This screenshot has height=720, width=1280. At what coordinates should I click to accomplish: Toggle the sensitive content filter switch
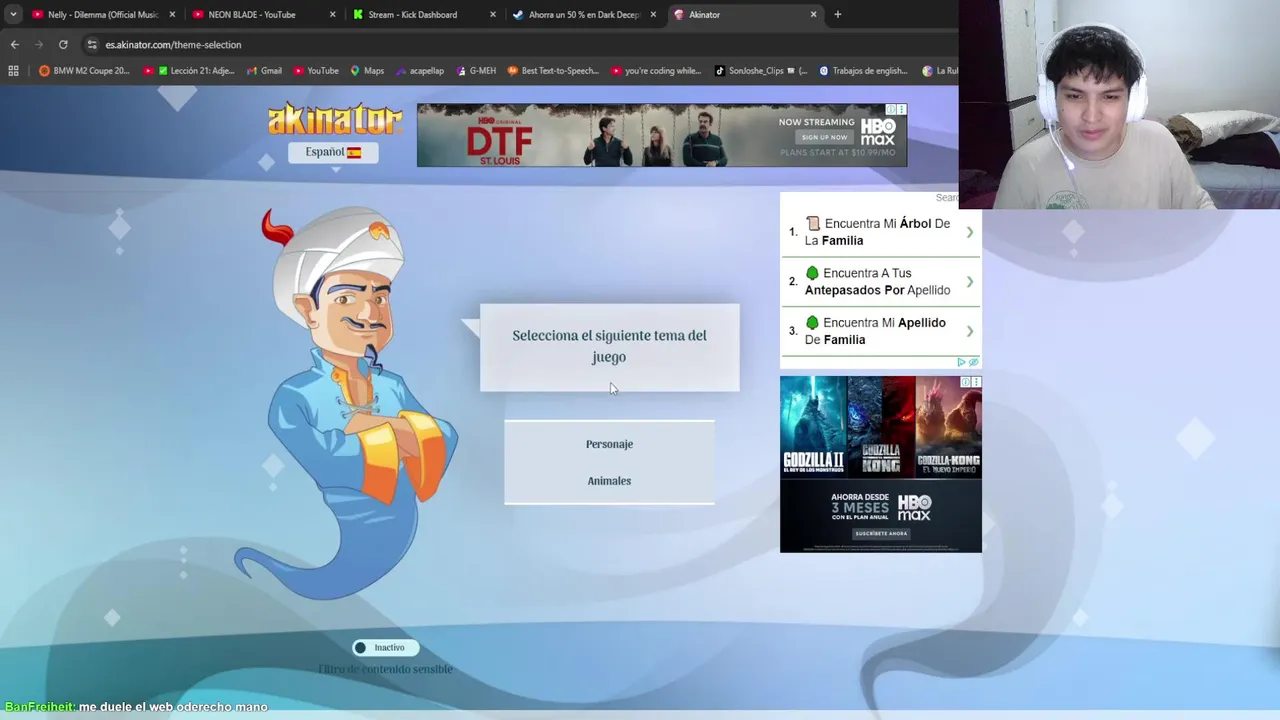point(385,647)
